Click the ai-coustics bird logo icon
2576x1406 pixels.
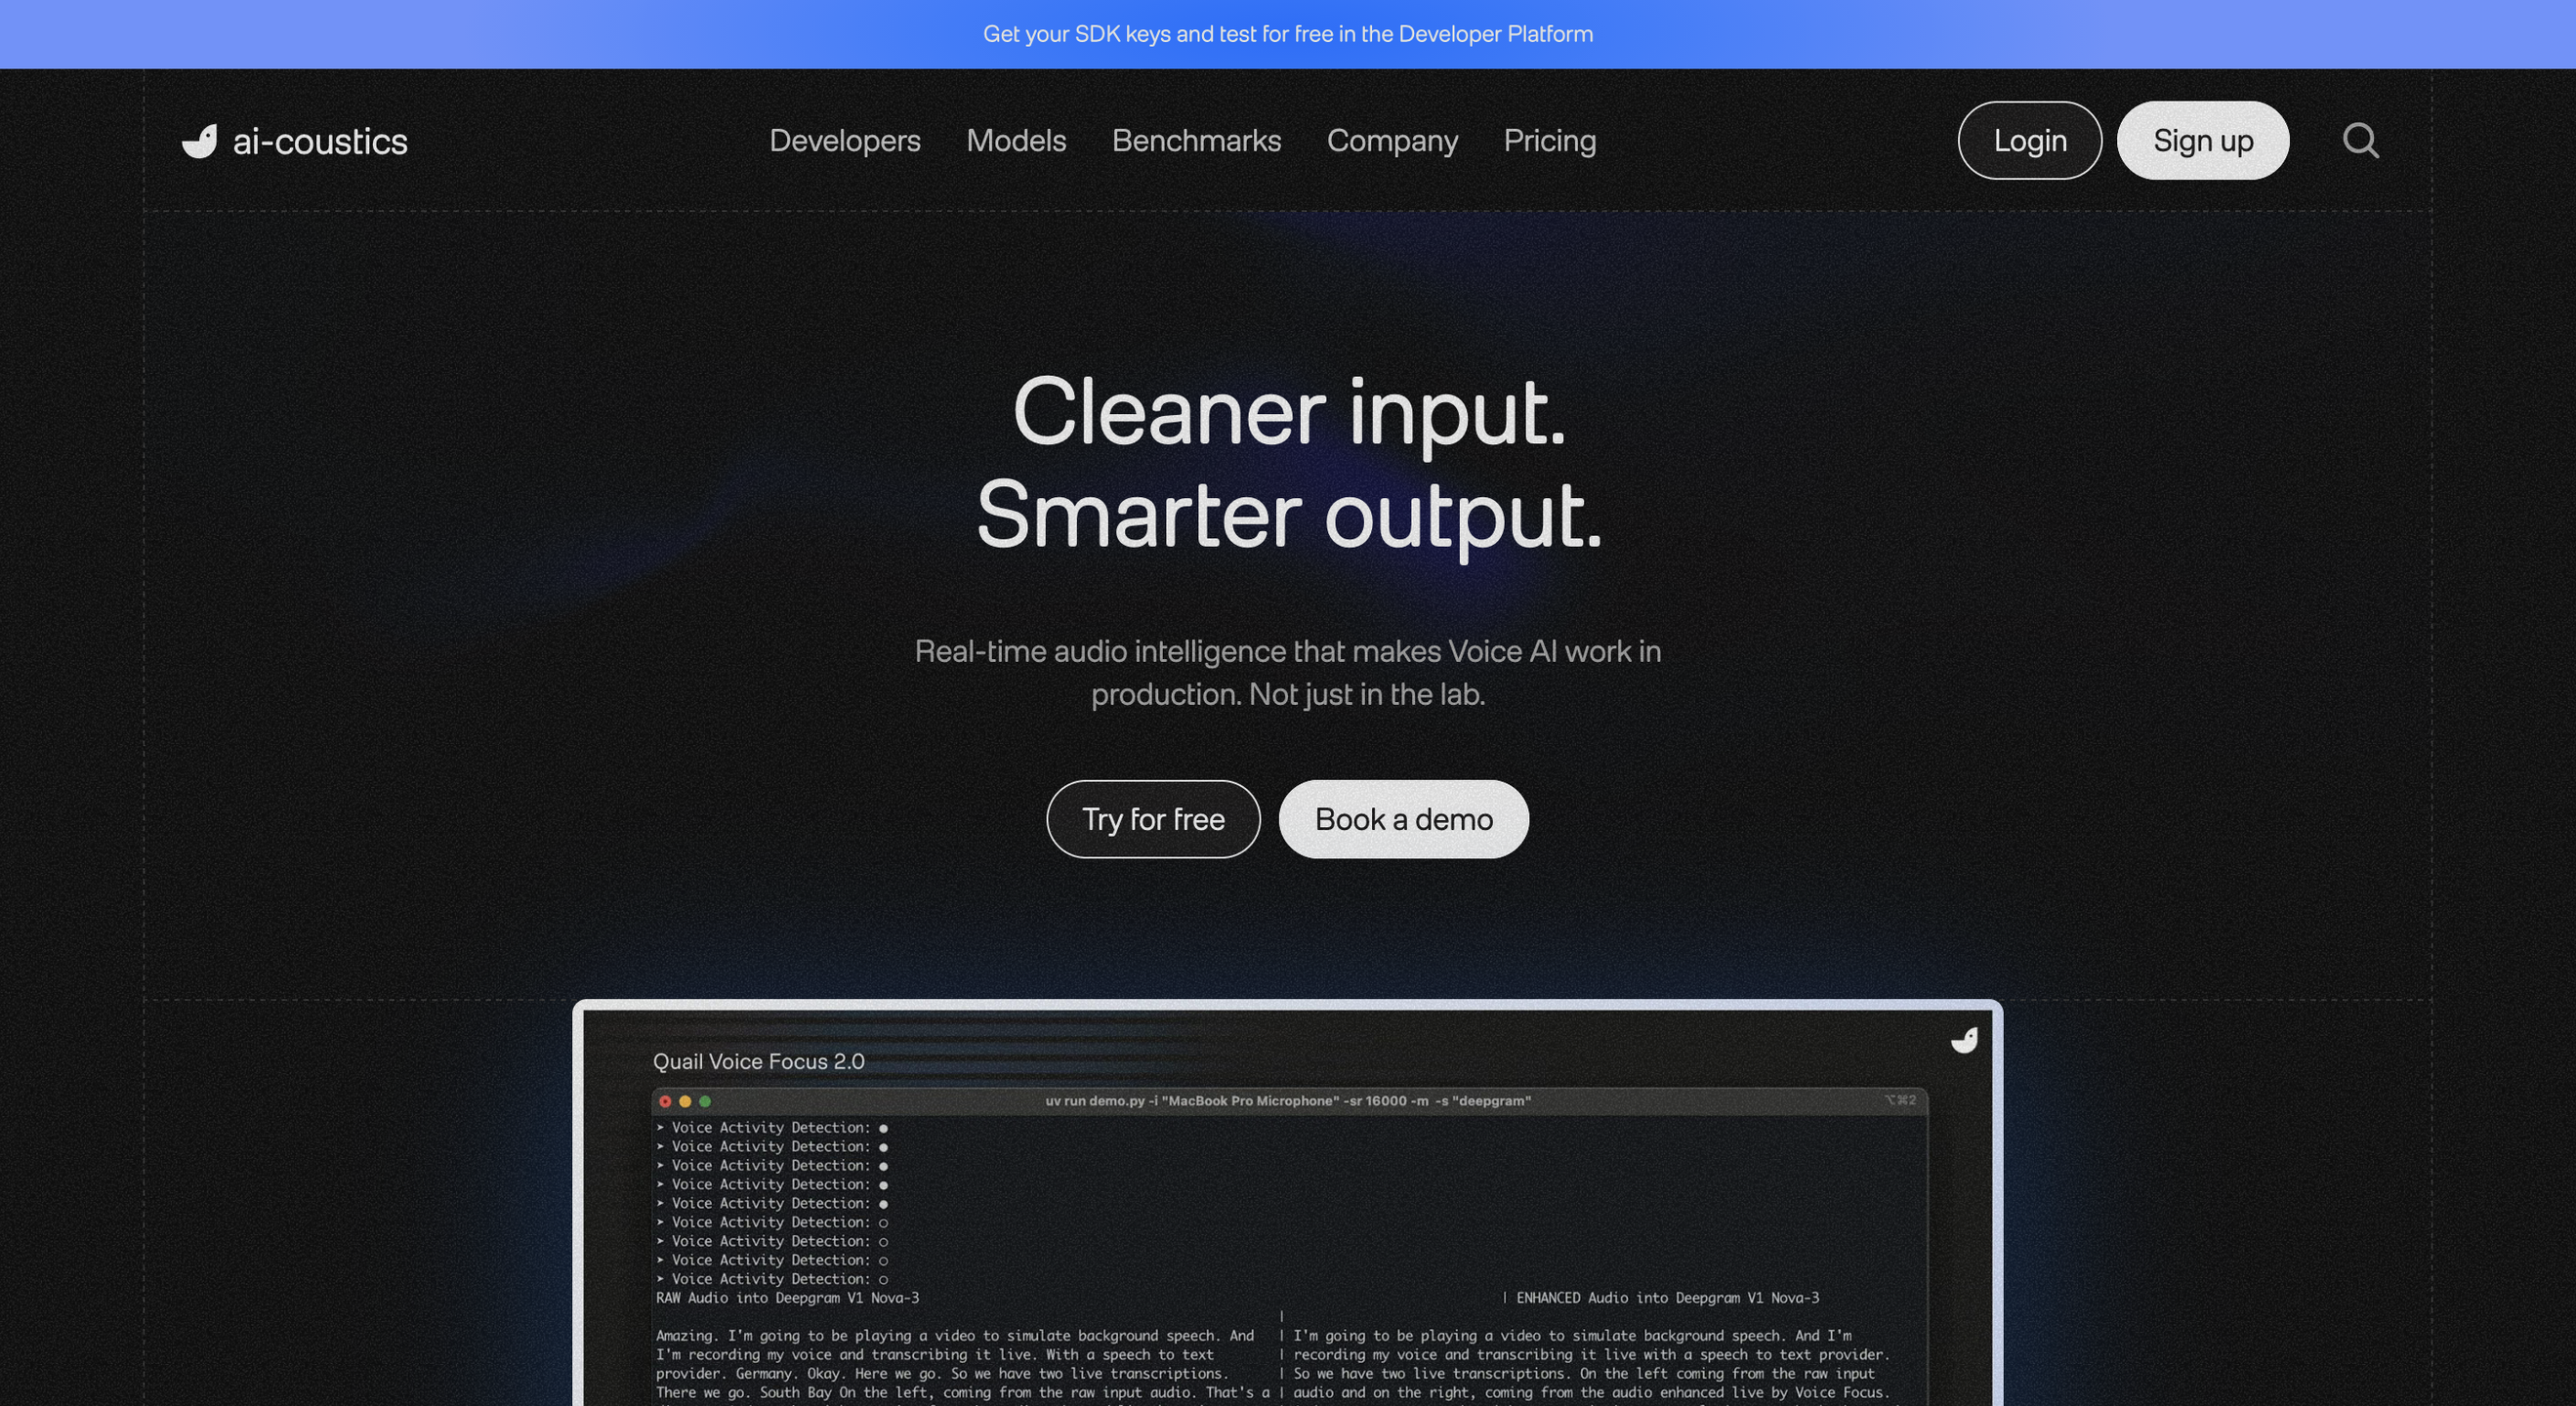click(x=199, y=141)
